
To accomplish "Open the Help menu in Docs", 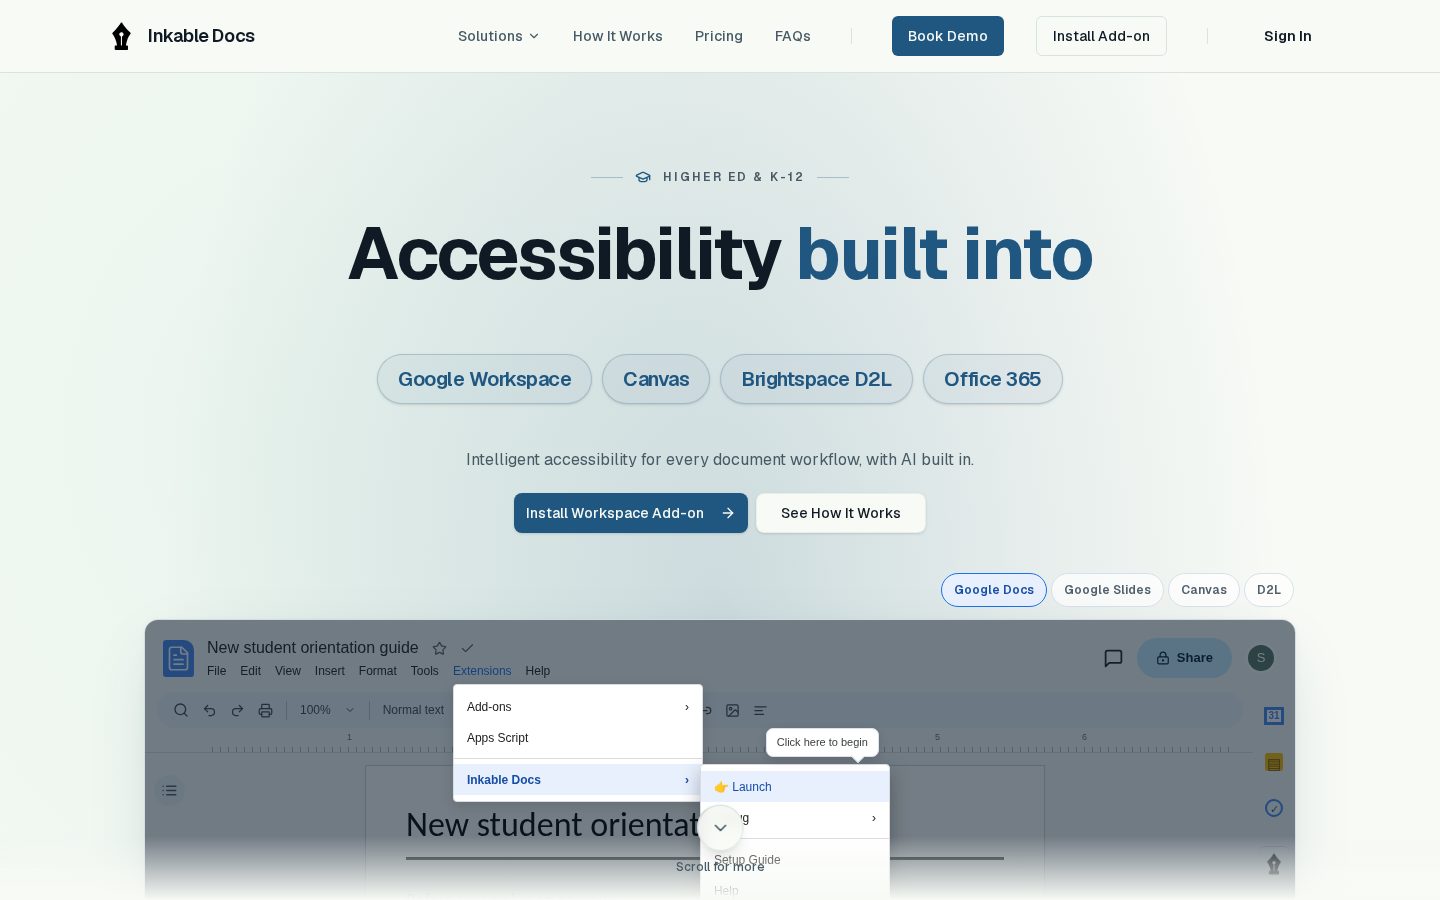I will [x=538, y=671].
